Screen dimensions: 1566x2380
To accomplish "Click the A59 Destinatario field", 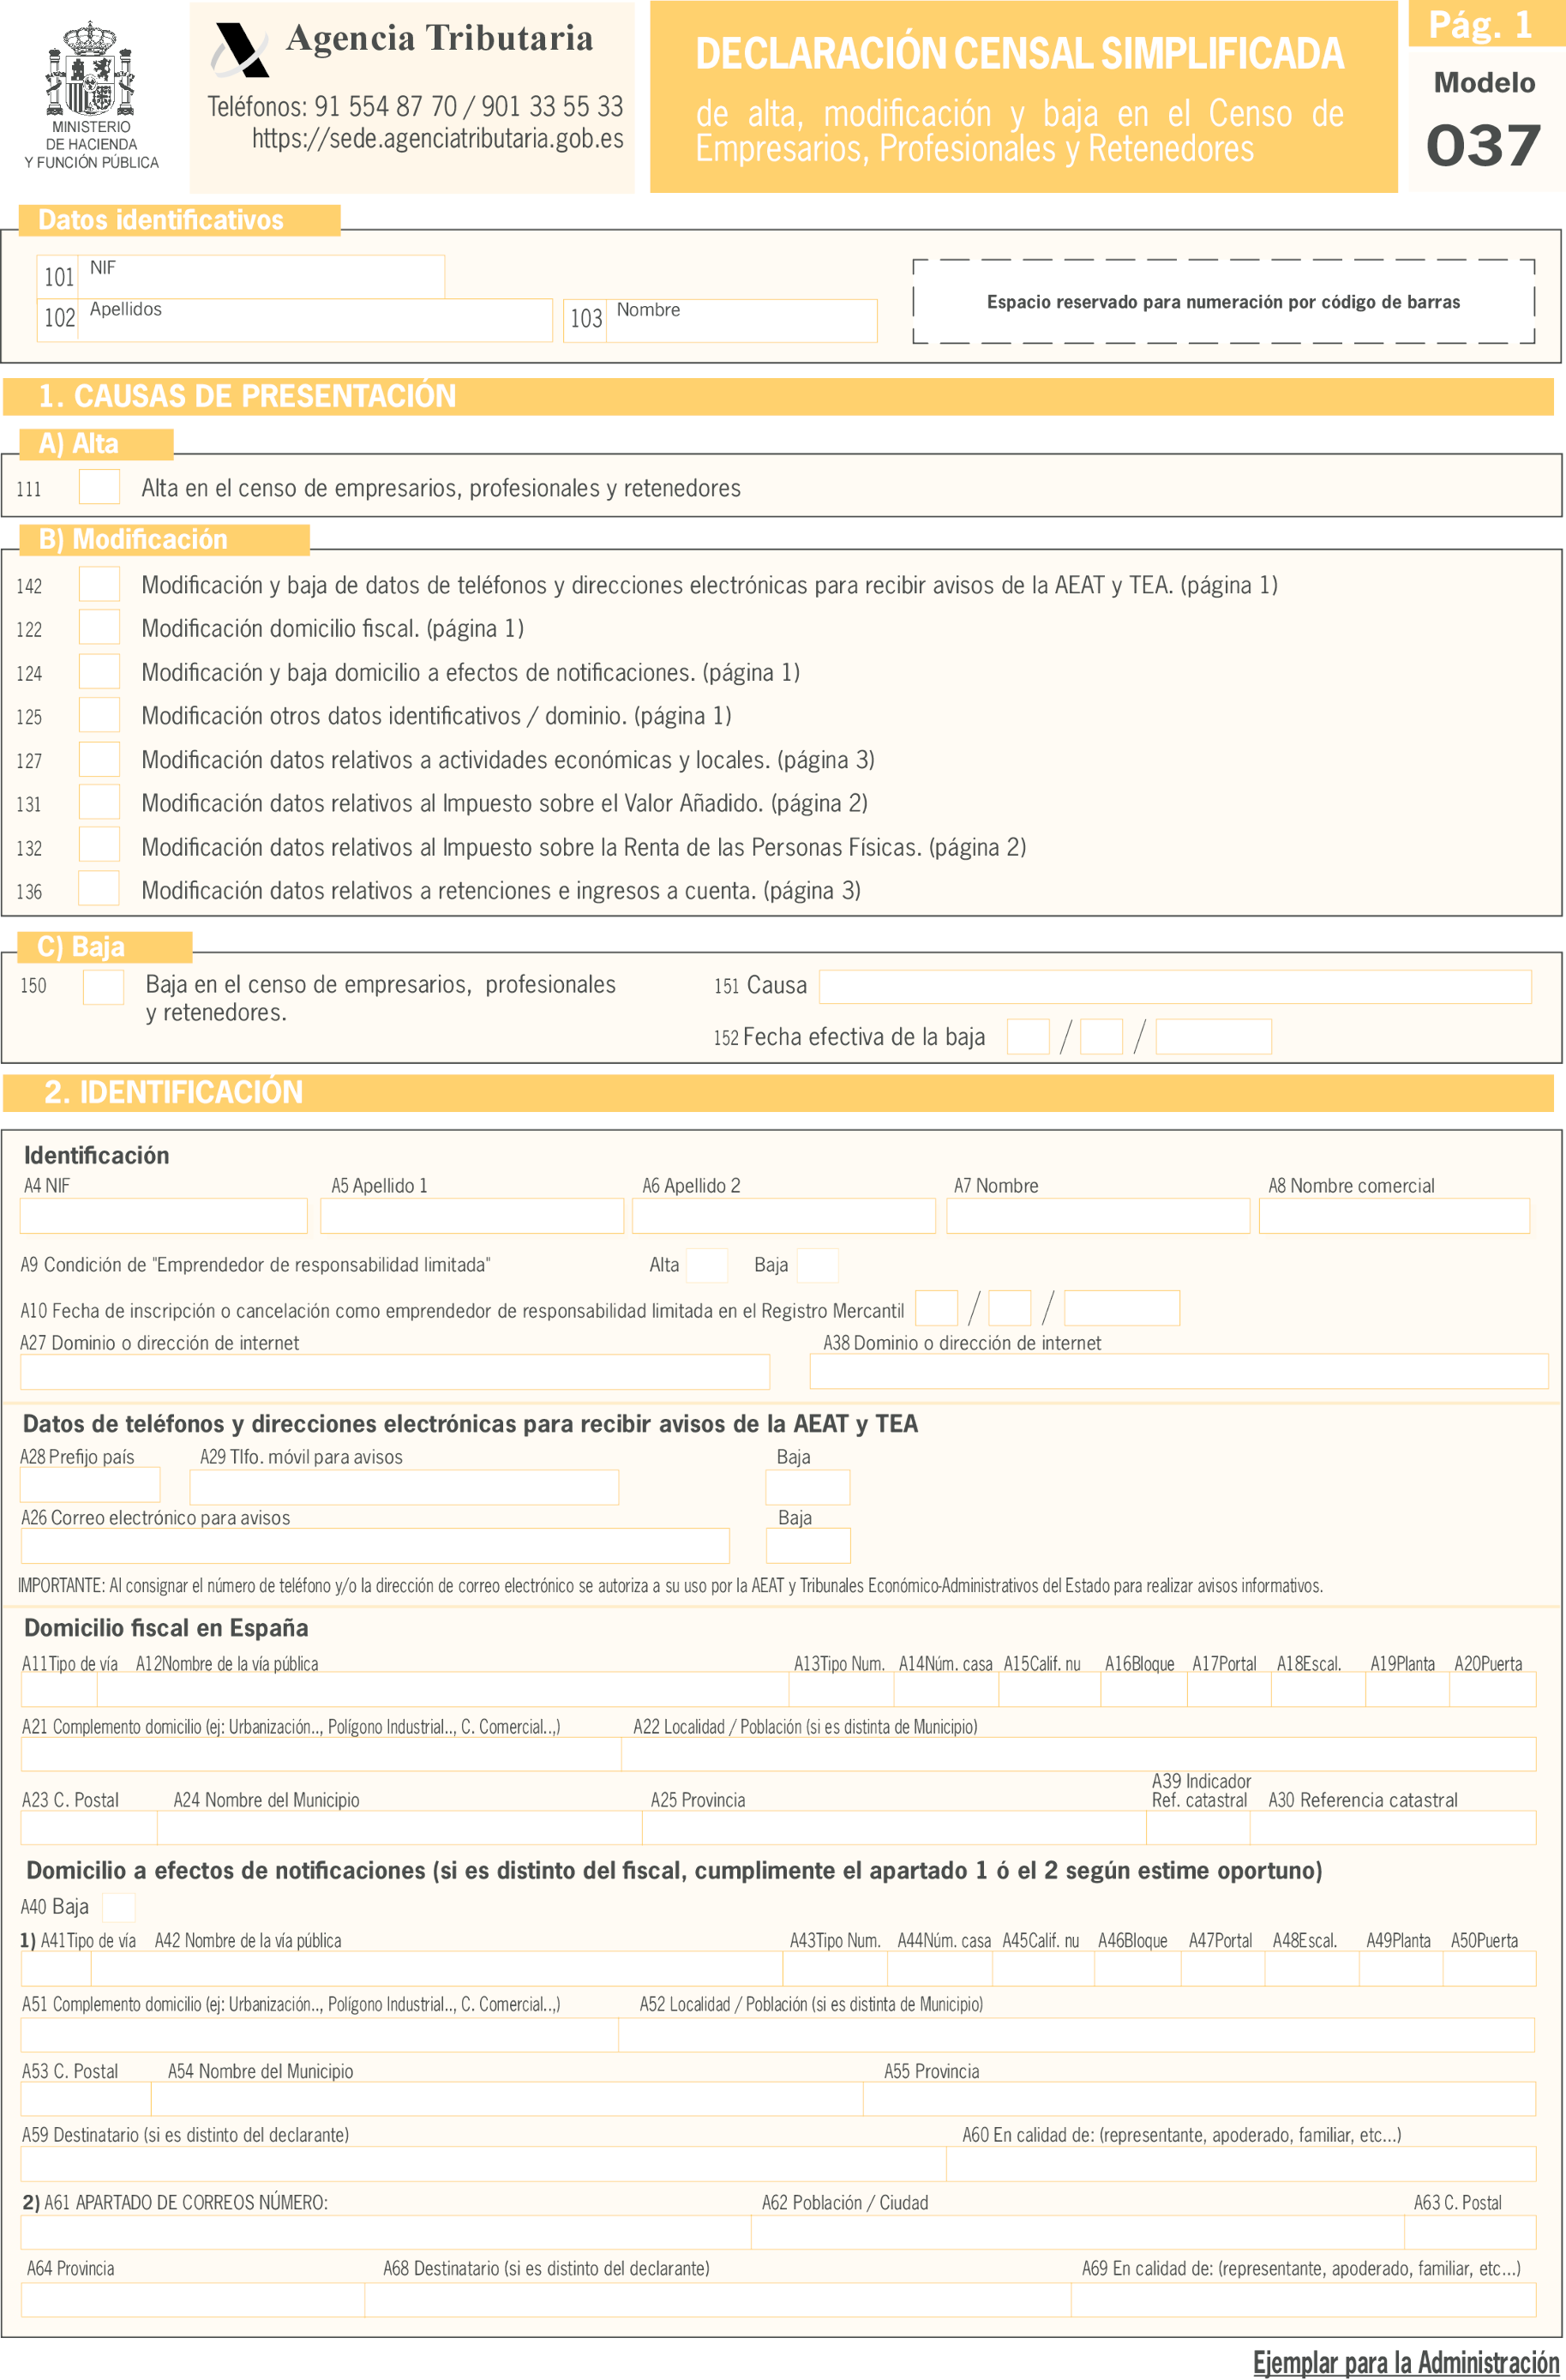I will pyautogui.click(x=483, y=2164).
